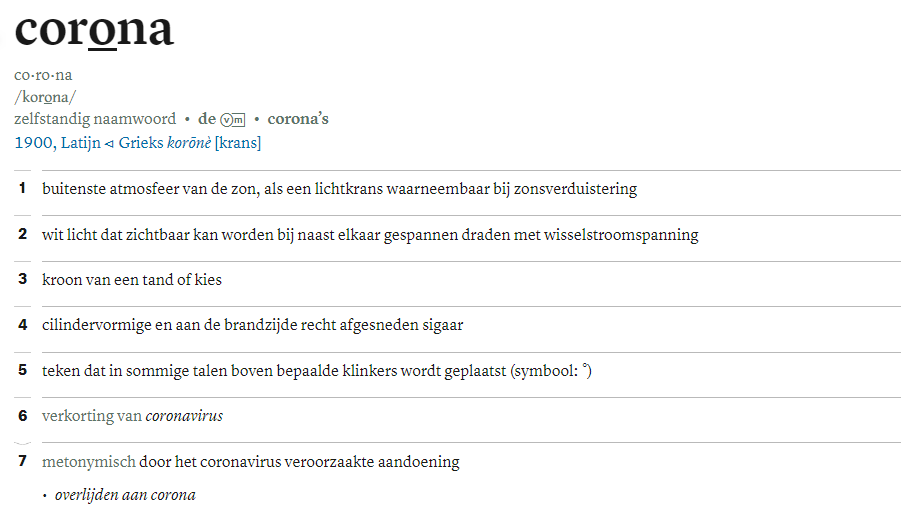Click the number 7 definition marker
The width and height of the screenshot is (905, 524).
[23, 461]
